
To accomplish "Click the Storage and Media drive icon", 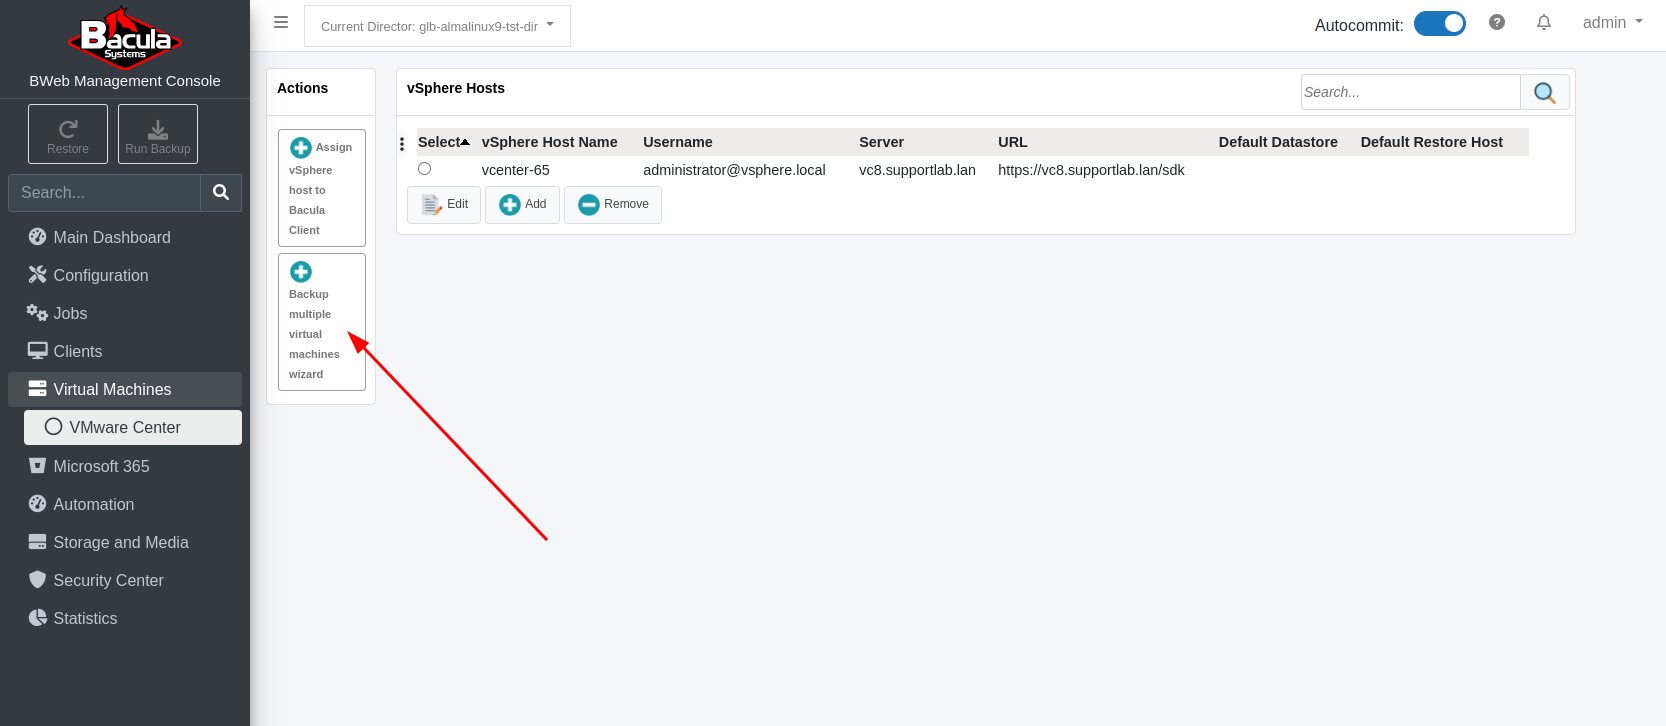I will (37, 542).
